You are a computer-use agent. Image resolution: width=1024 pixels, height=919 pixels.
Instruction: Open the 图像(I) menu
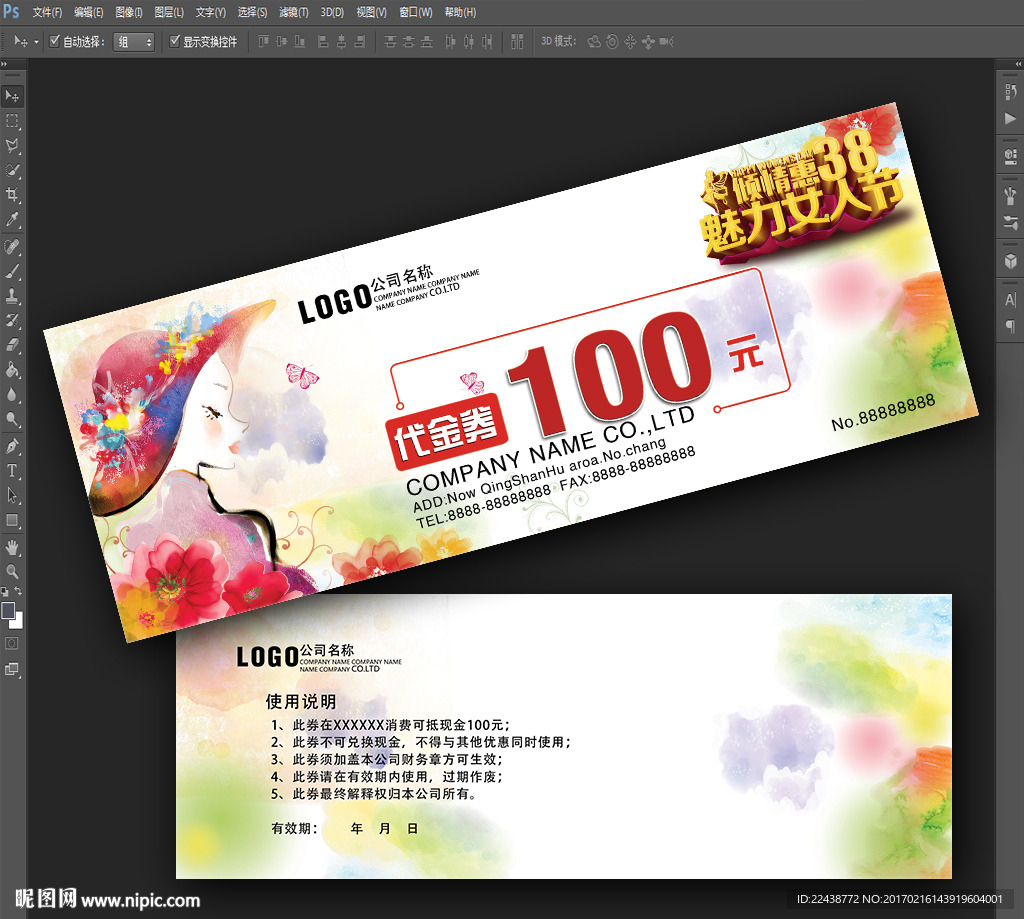coord(129,12)
